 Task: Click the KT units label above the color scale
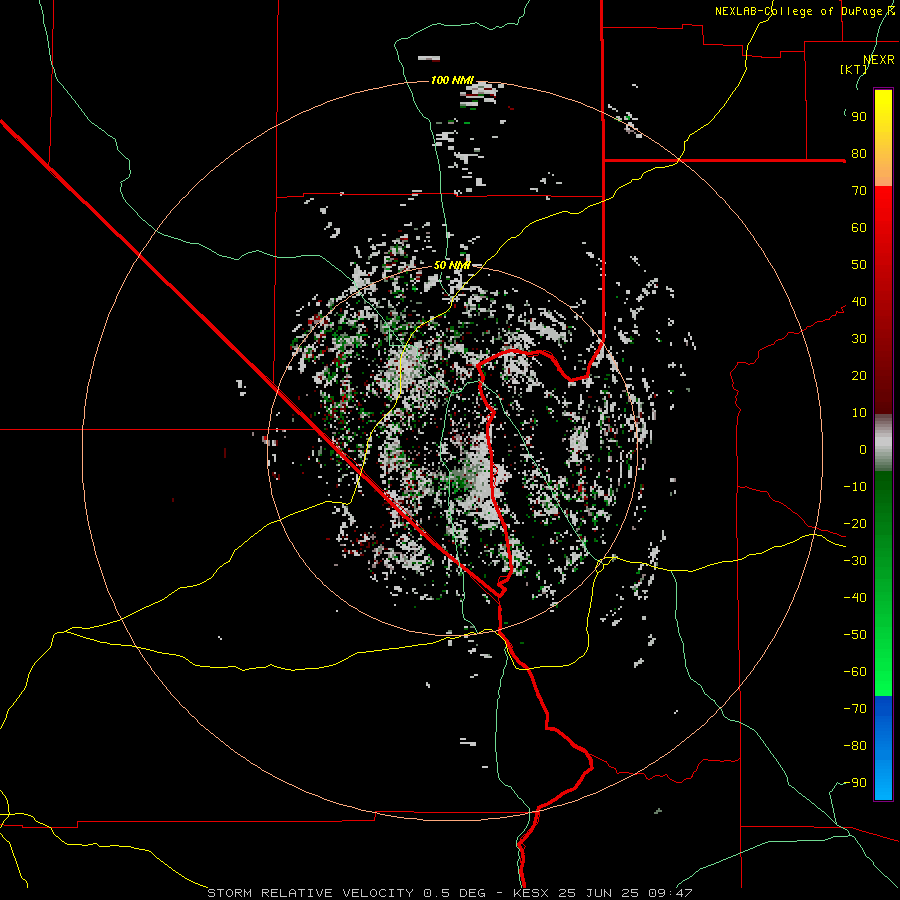pyautogui.click(x=854, y=69)
